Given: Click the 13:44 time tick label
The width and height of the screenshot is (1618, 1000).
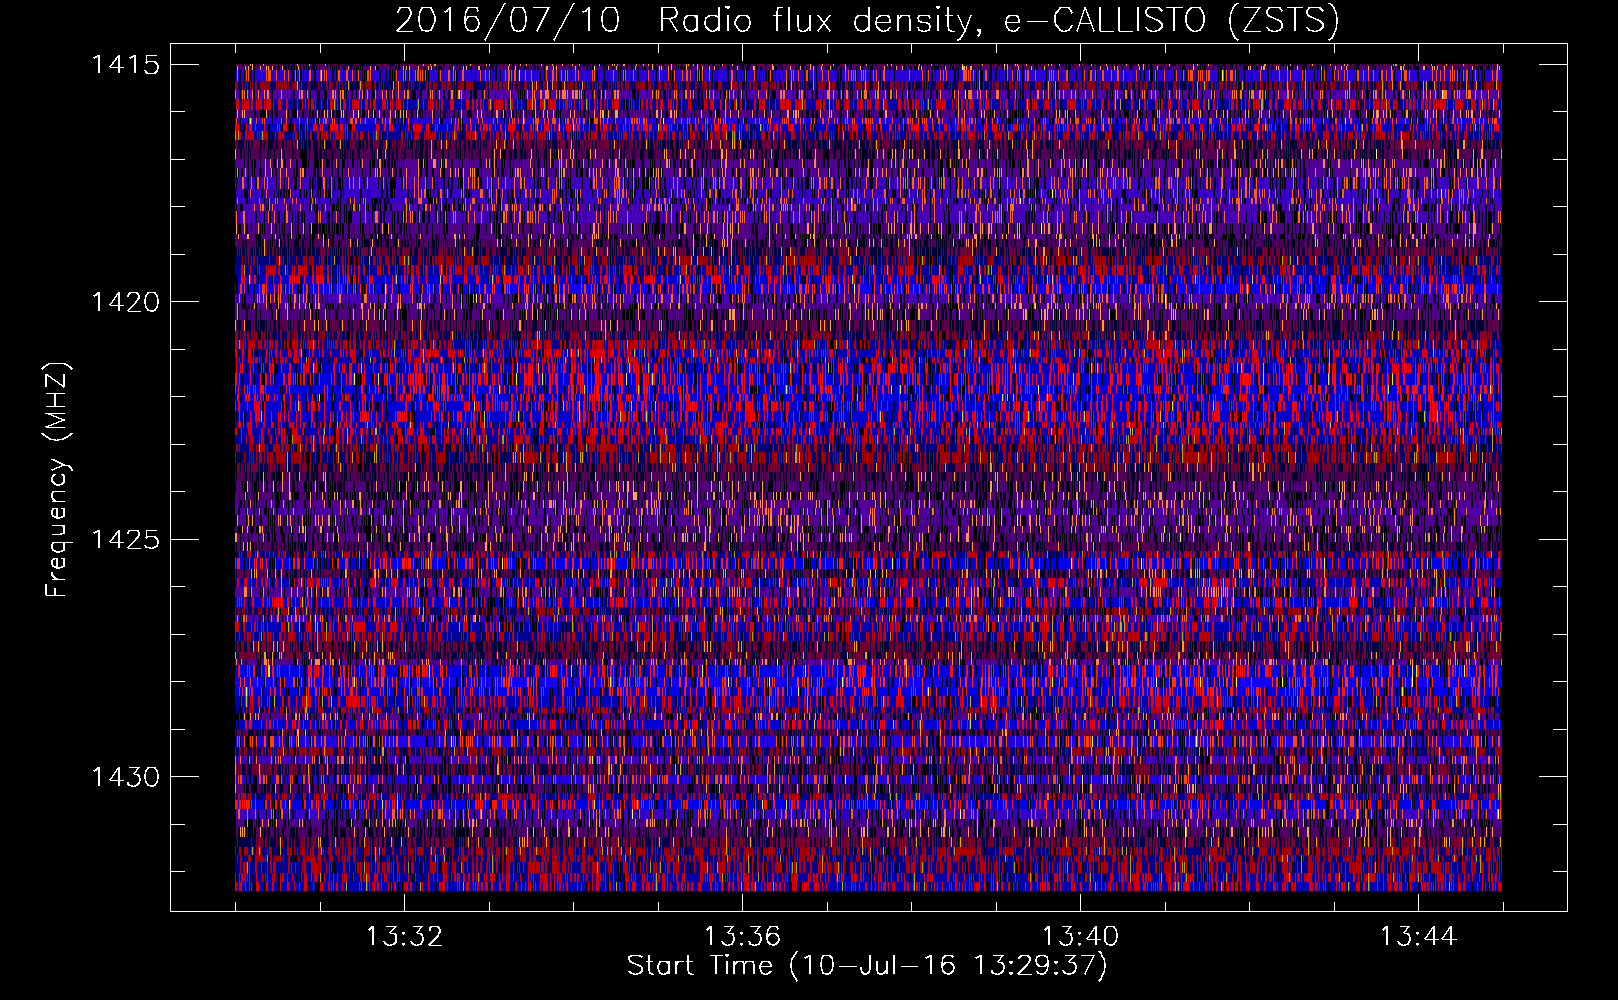Looking at the screenshot, I should click(1418, 937).
